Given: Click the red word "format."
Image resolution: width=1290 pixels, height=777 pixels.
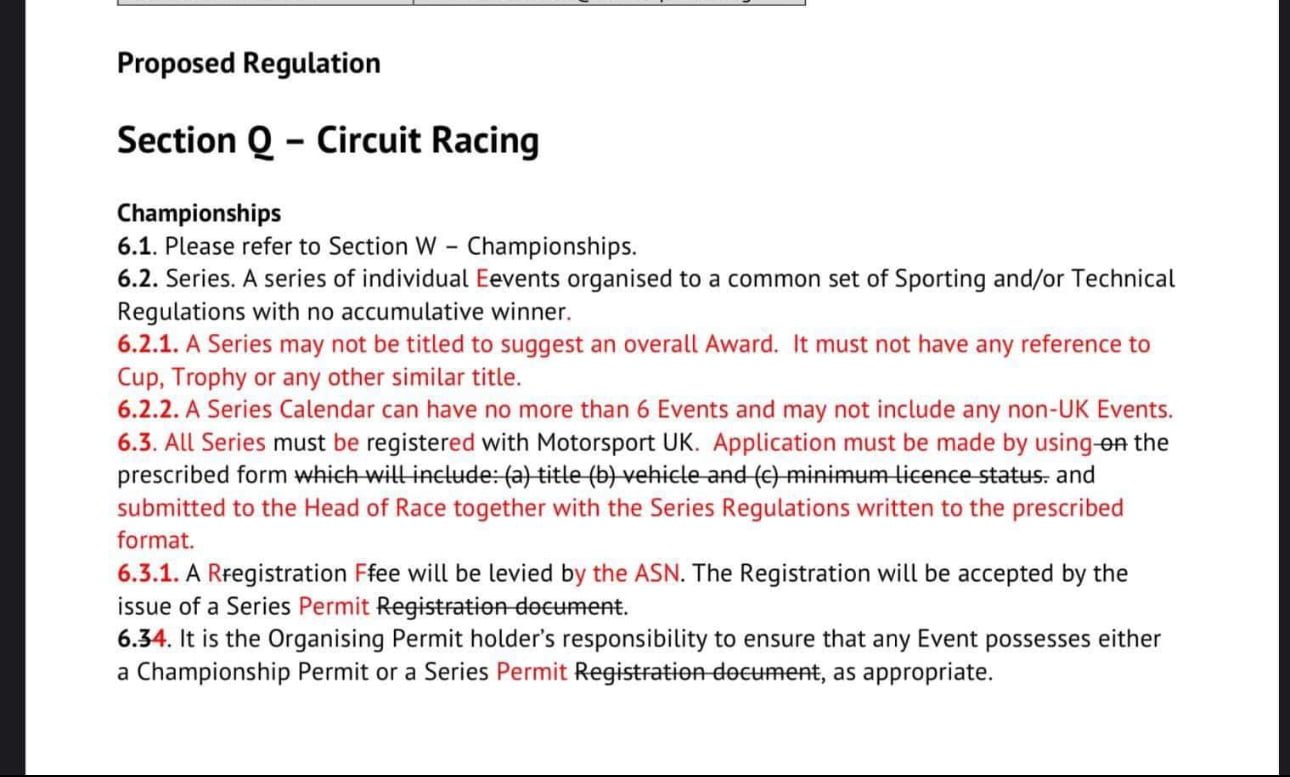Looking at the screenshot, I should pyautogui.click(x=155, y=540).
